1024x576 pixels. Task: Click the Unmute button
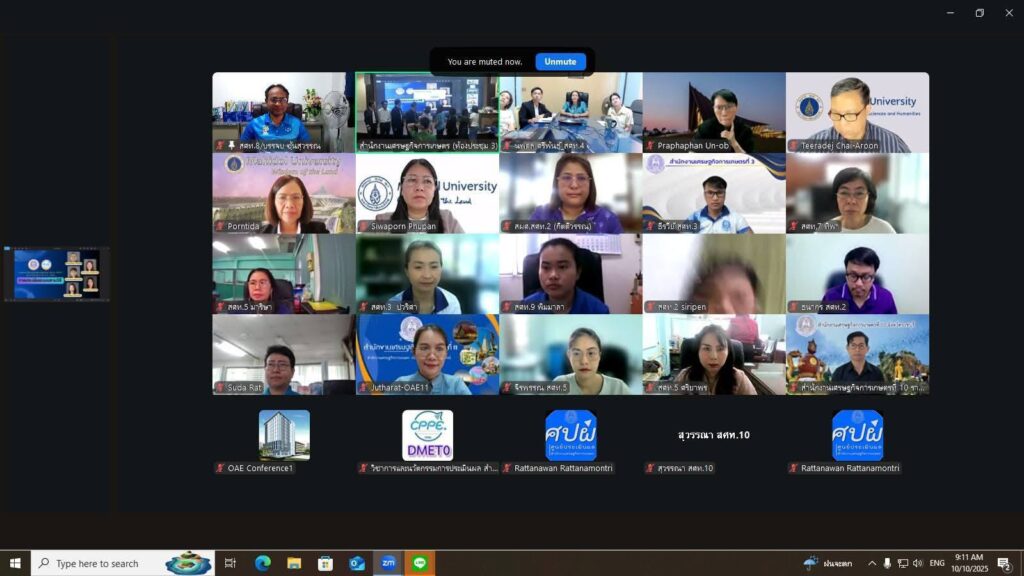pos(560,62)
